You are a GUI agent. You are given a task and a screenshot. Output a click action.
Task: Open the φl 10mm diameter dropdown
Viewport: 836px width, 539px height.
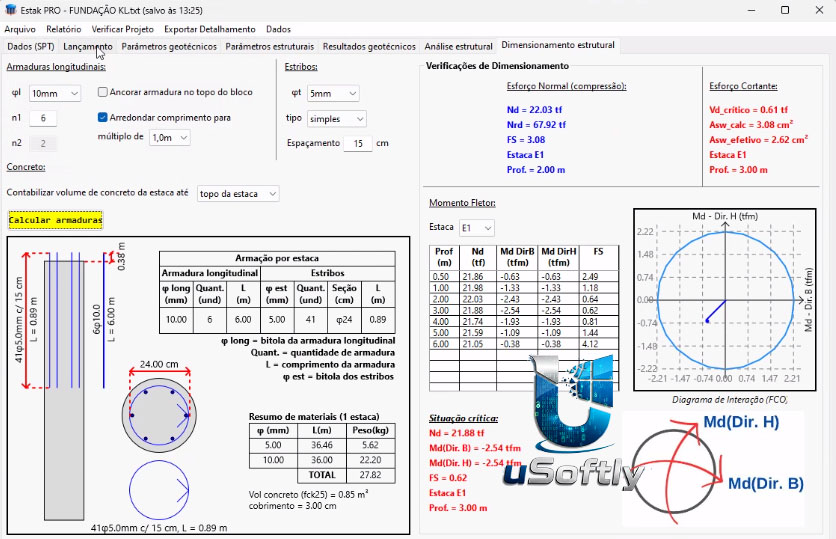click(x=55, y=93)
